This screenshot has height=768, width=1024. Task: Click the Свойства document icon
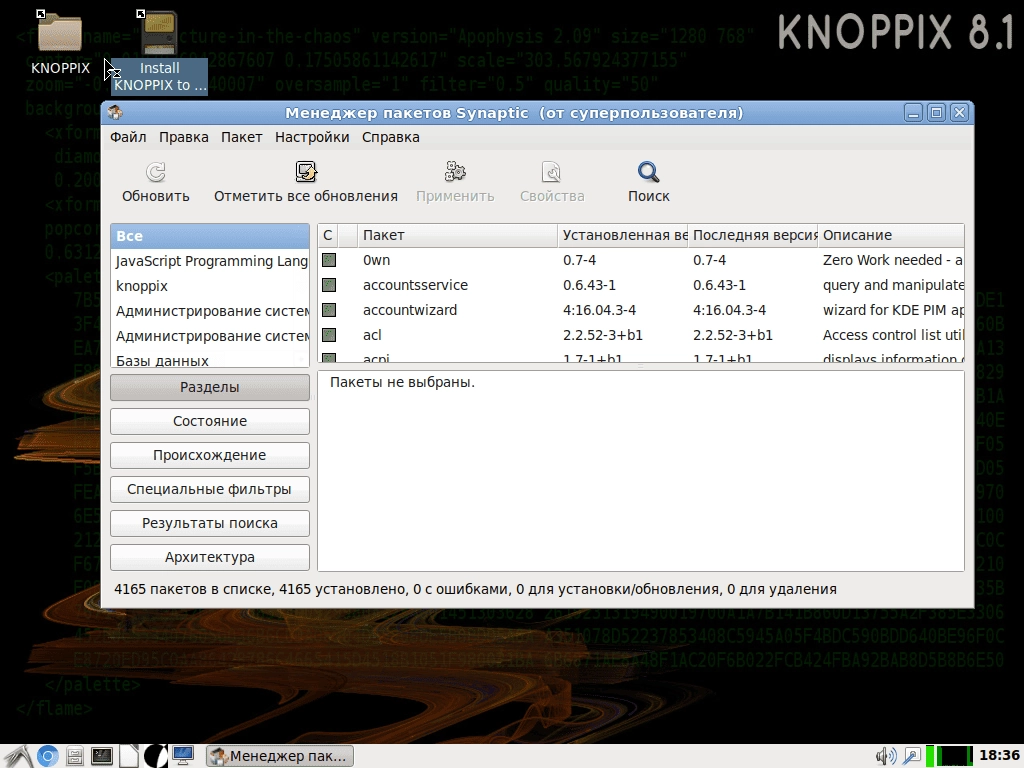(x=551, y=172)
